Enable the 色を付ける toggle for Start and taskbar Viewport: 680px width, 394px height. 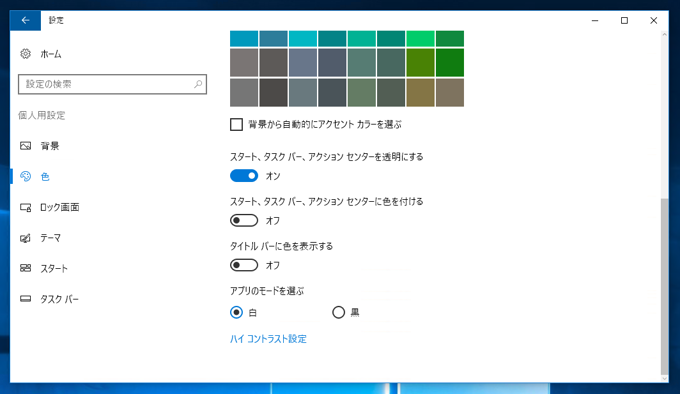244,220
